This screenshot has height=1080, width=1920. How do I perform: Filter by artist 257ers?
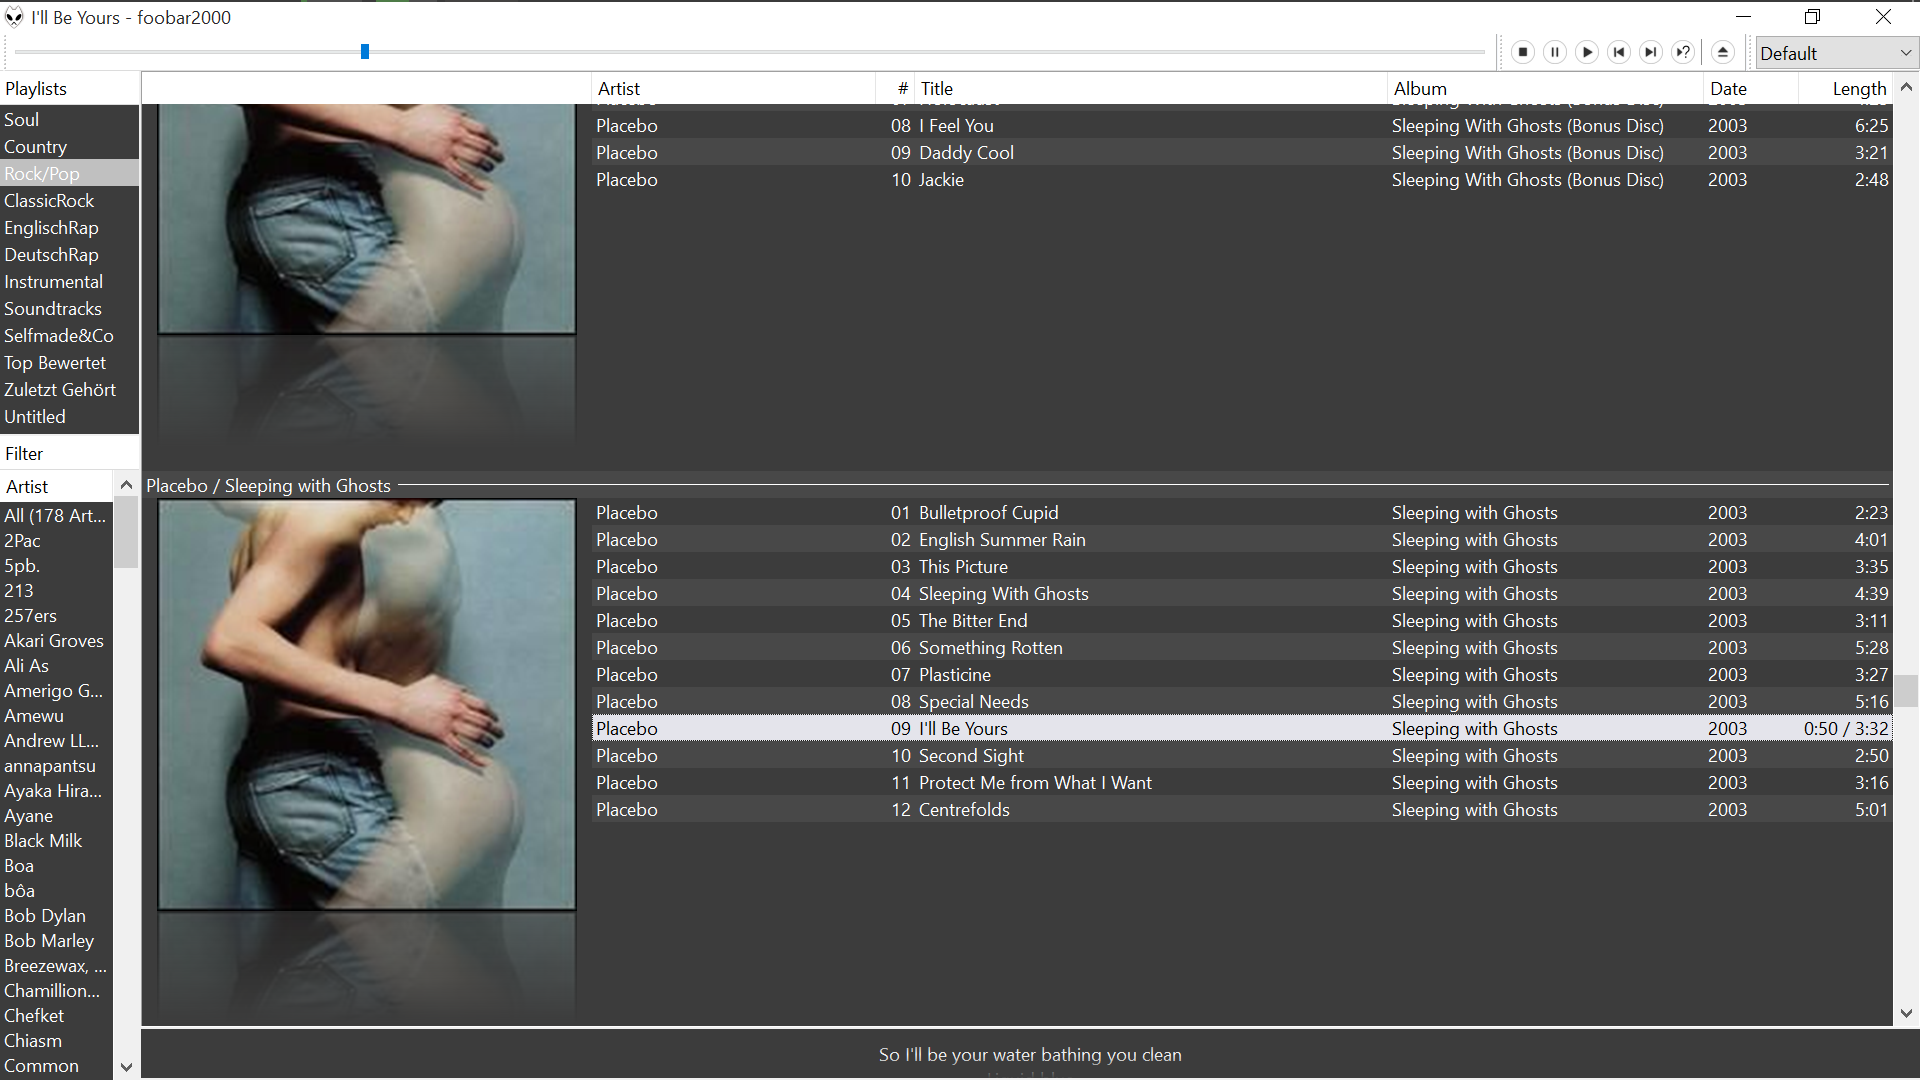(x=56, y=616)
